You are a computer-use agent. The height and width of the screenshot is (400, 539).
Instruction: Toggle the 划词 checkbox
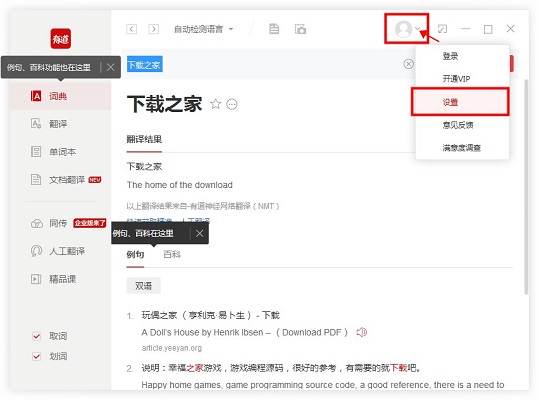click(x=36, y=356)
